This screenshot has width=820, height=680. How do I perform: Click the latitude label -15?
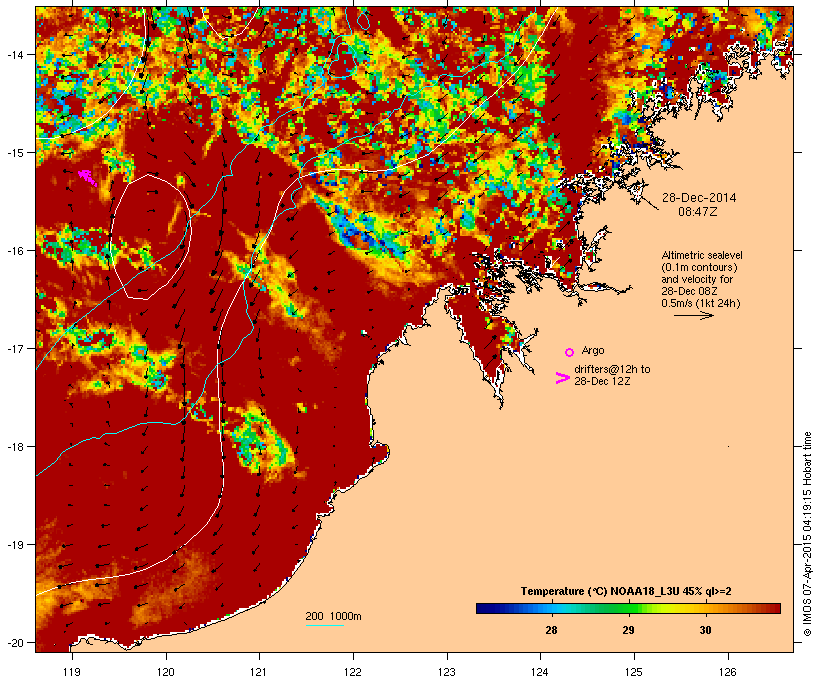[x=14, y=152]
